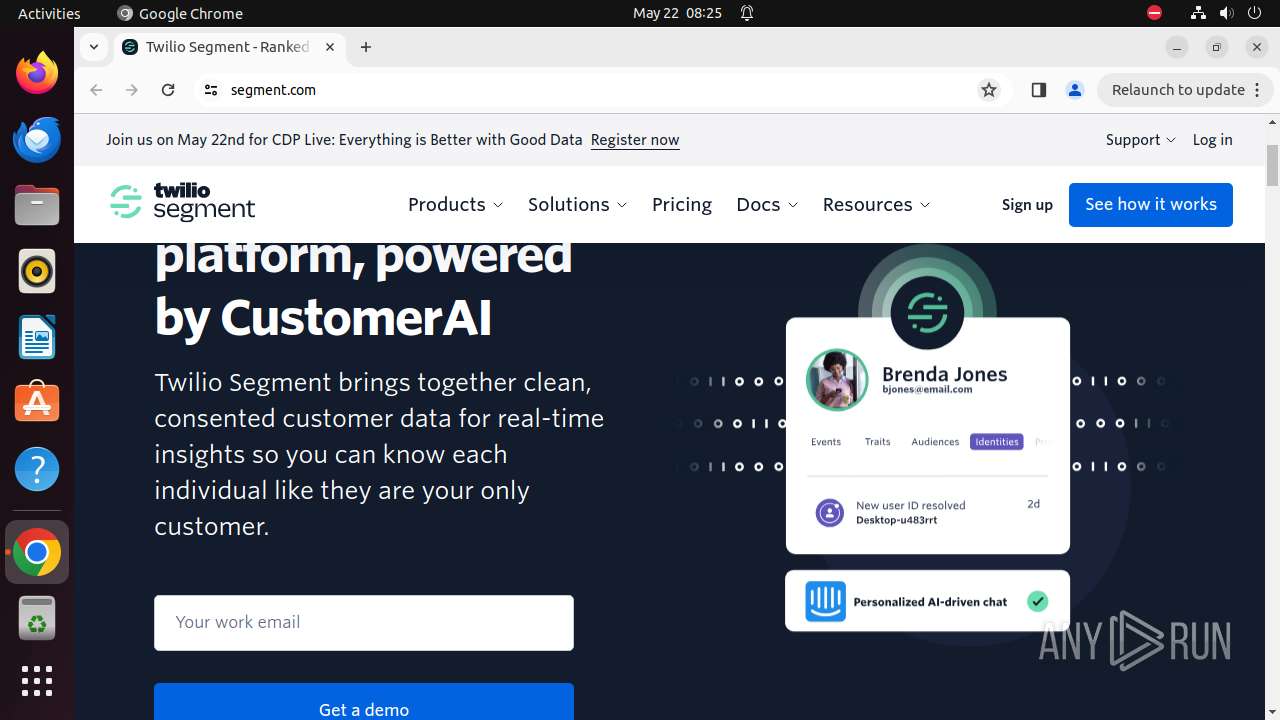Click the Log in link
The width and height of the screenshot is (1280, 720).
[1212, 140]
